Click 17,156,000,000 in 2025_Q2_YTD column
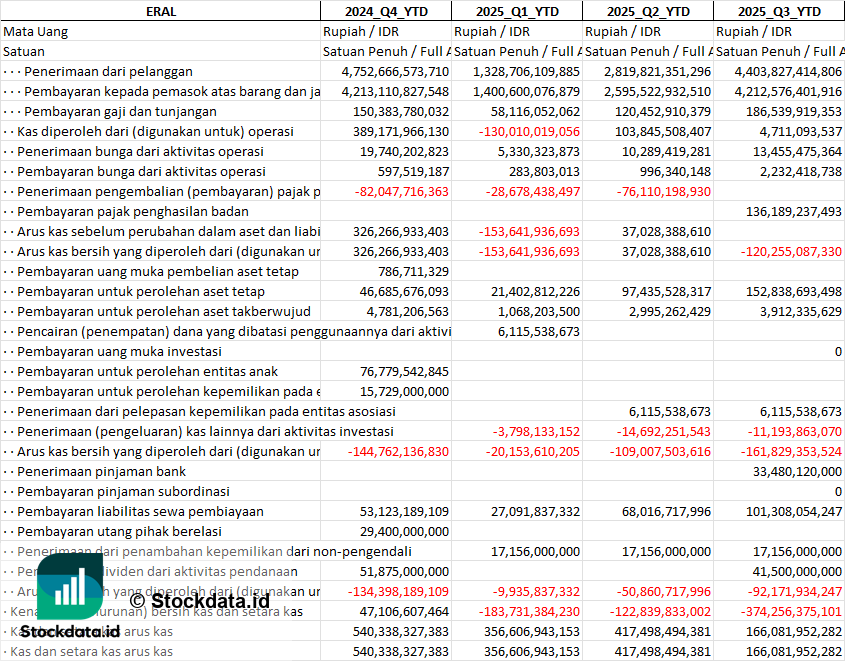The image size is (845, 661). (666, 551)
